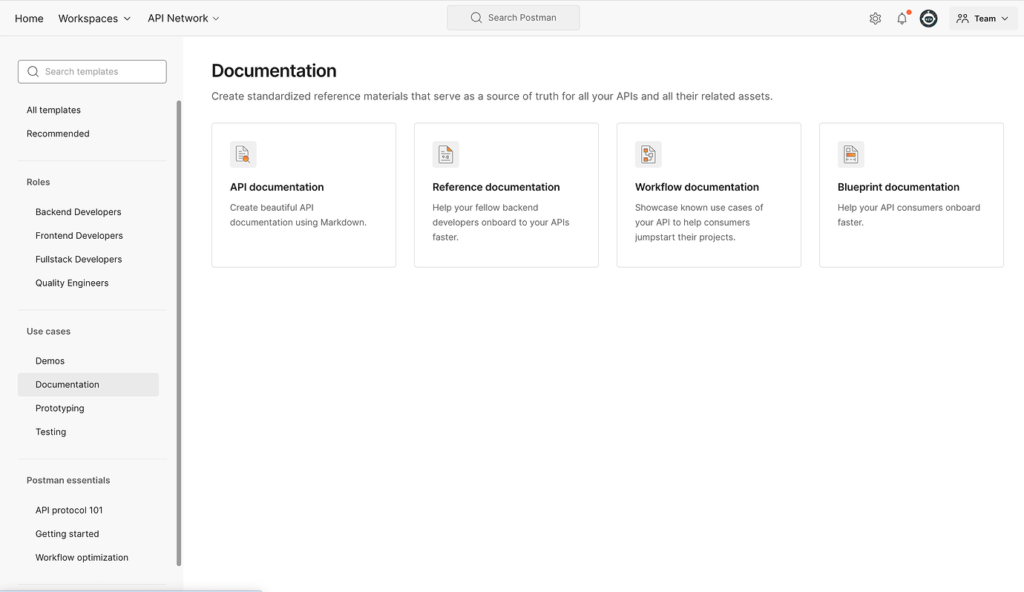Select the Quality Engineers role

(x=72, y=283)
